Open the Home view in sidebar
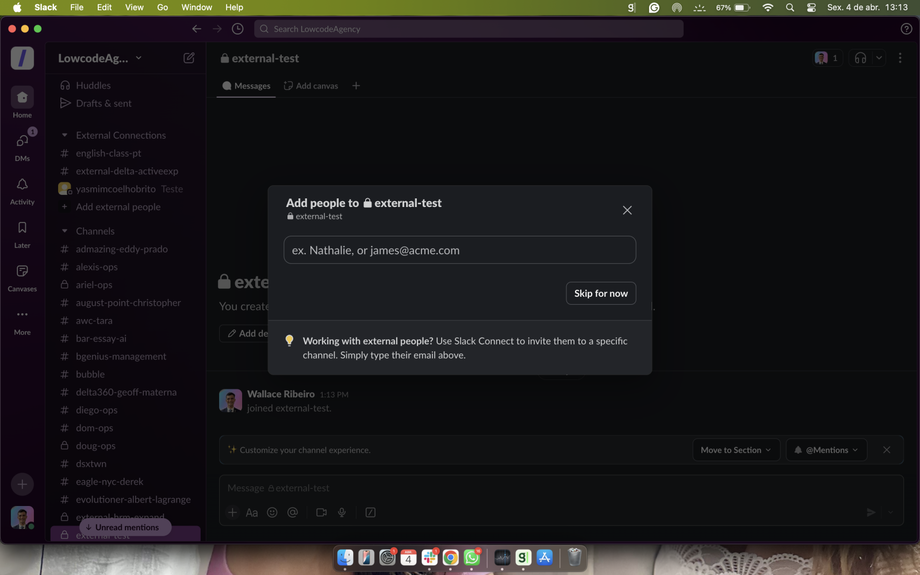This screenshot has width=920, height=575. click(22, 99)
